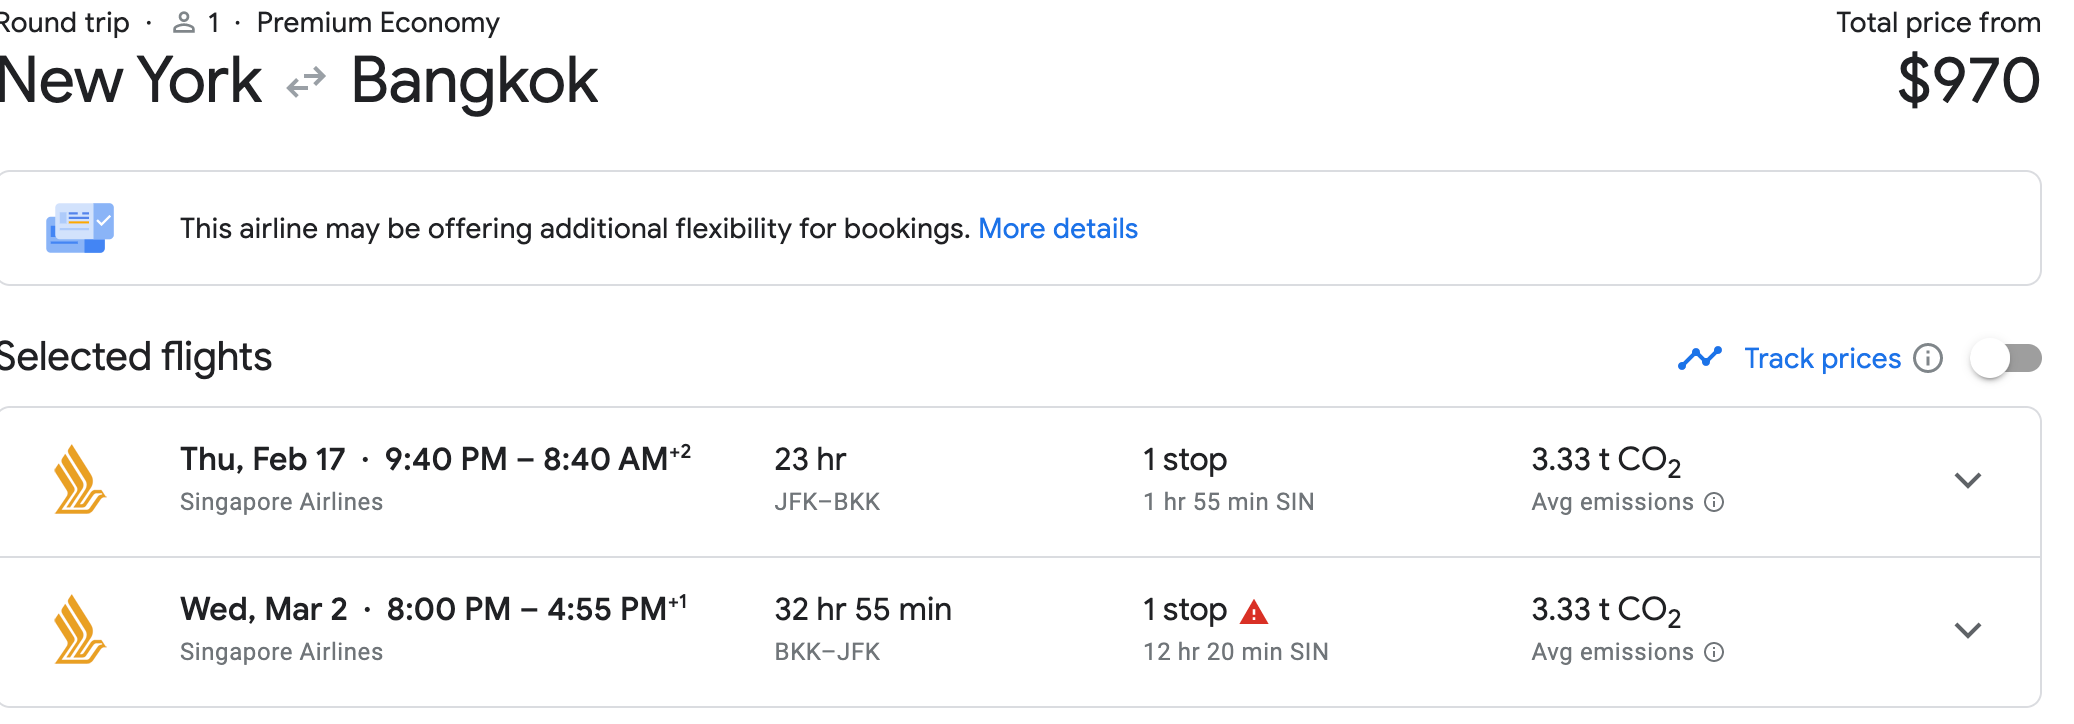Image resolution: width=2074 pixels, height=724 pixels.
Task: Click the flexible booking ticket icon
Action: click(x=80, y=228)
